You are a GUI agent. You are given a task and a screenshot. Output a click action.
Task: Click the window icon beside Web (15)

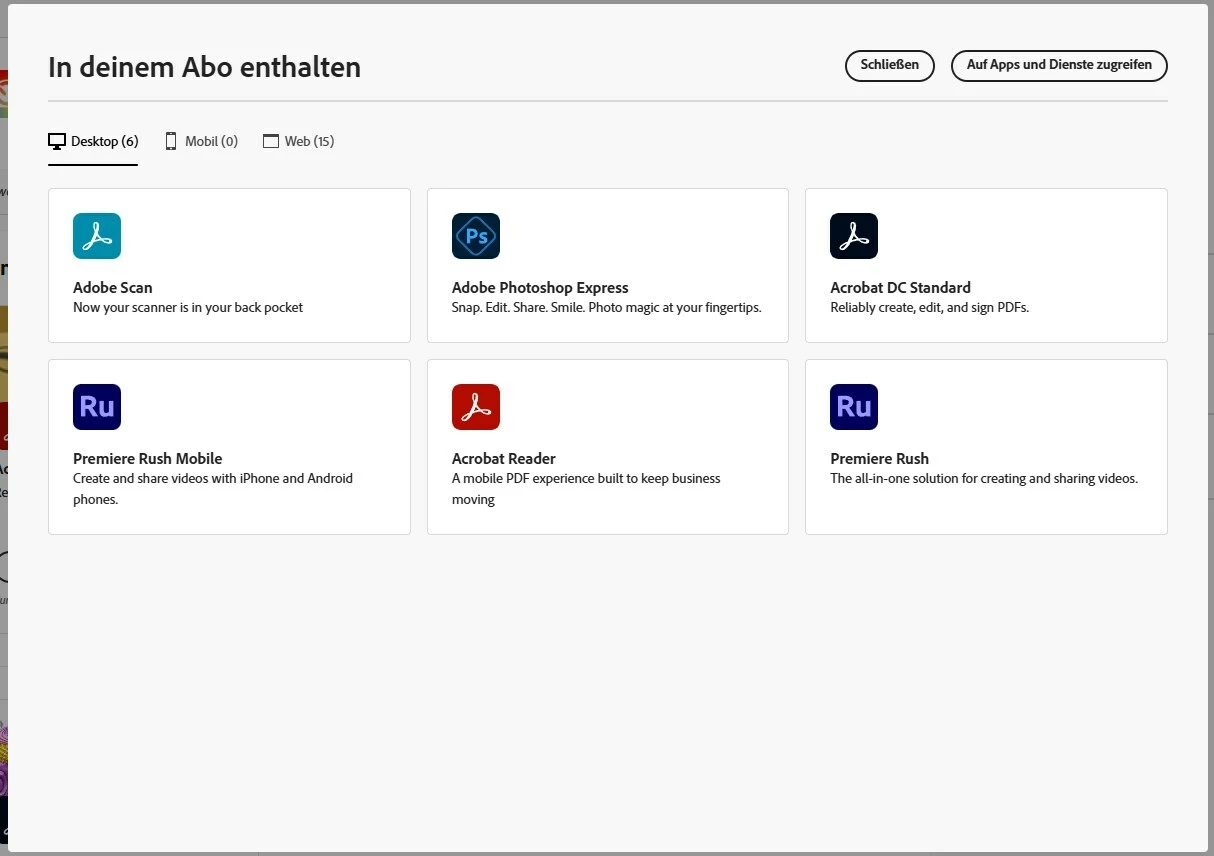click(x=271, y=141)
